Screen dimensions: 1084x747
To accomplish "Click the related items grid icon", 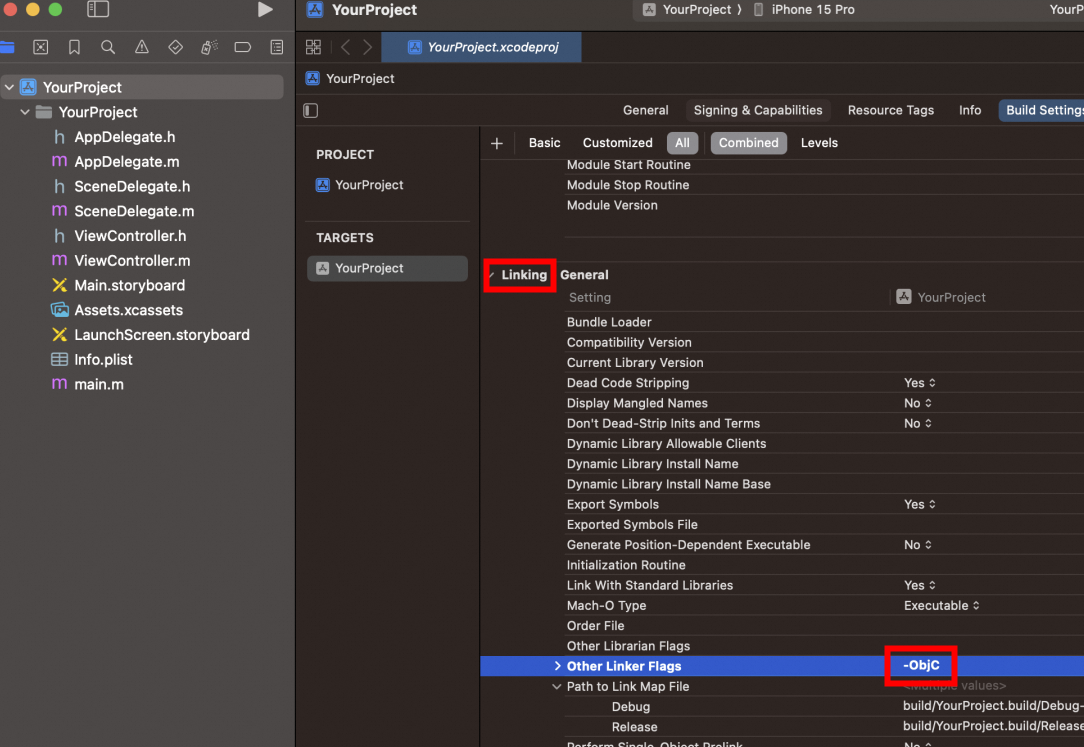I will point(313,47).
